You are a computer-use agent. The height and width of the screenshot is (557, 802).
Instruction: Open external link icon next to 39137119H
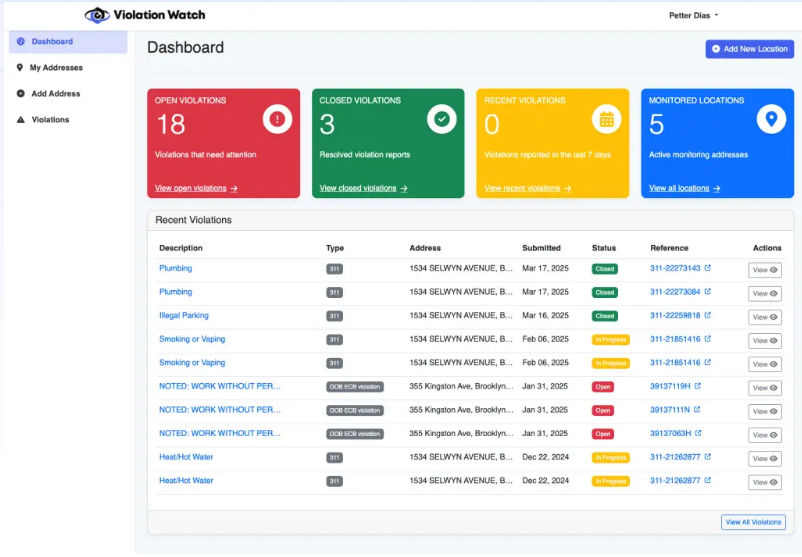(697, 386)
